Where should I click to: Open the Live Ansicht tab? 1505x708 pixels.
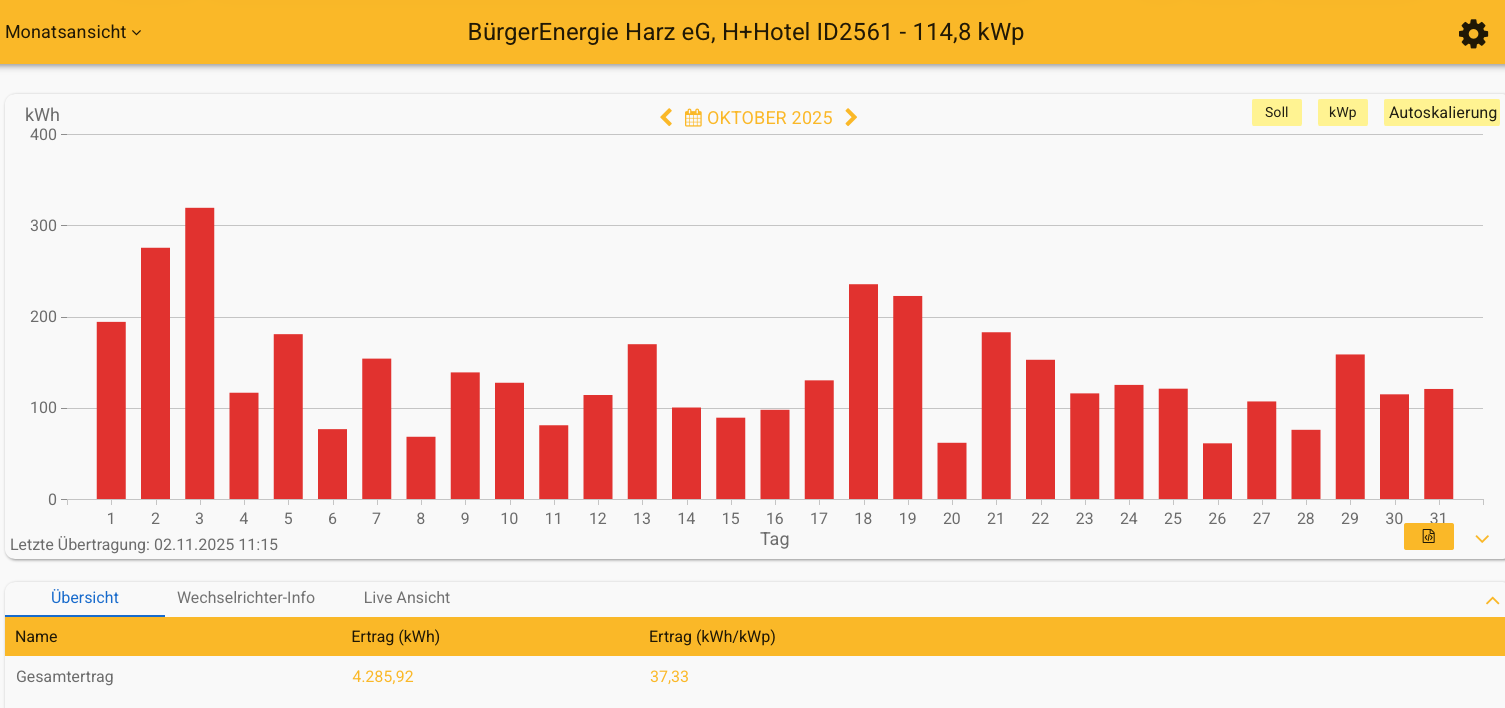coord(406,597)
